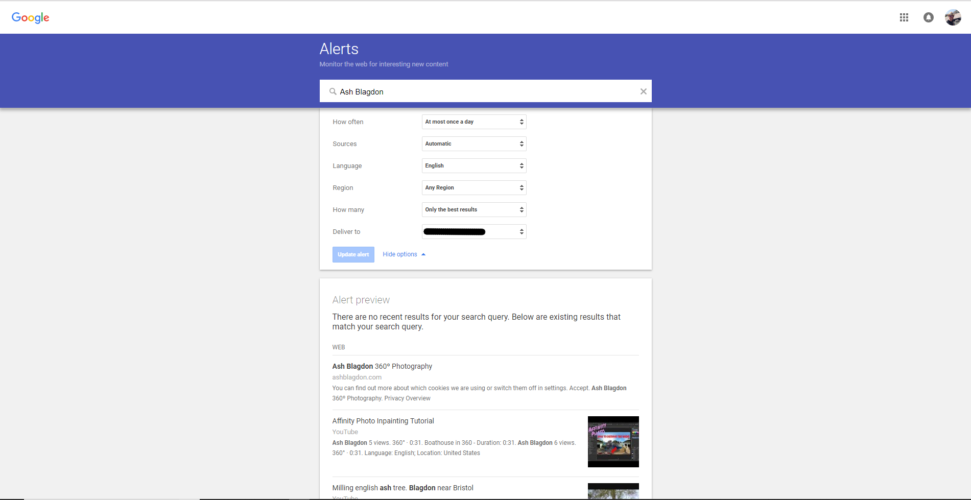Screen dimensions: 971x500
Task: Click the Google logo
Action: pyautogui.click(x=30, y=18)
